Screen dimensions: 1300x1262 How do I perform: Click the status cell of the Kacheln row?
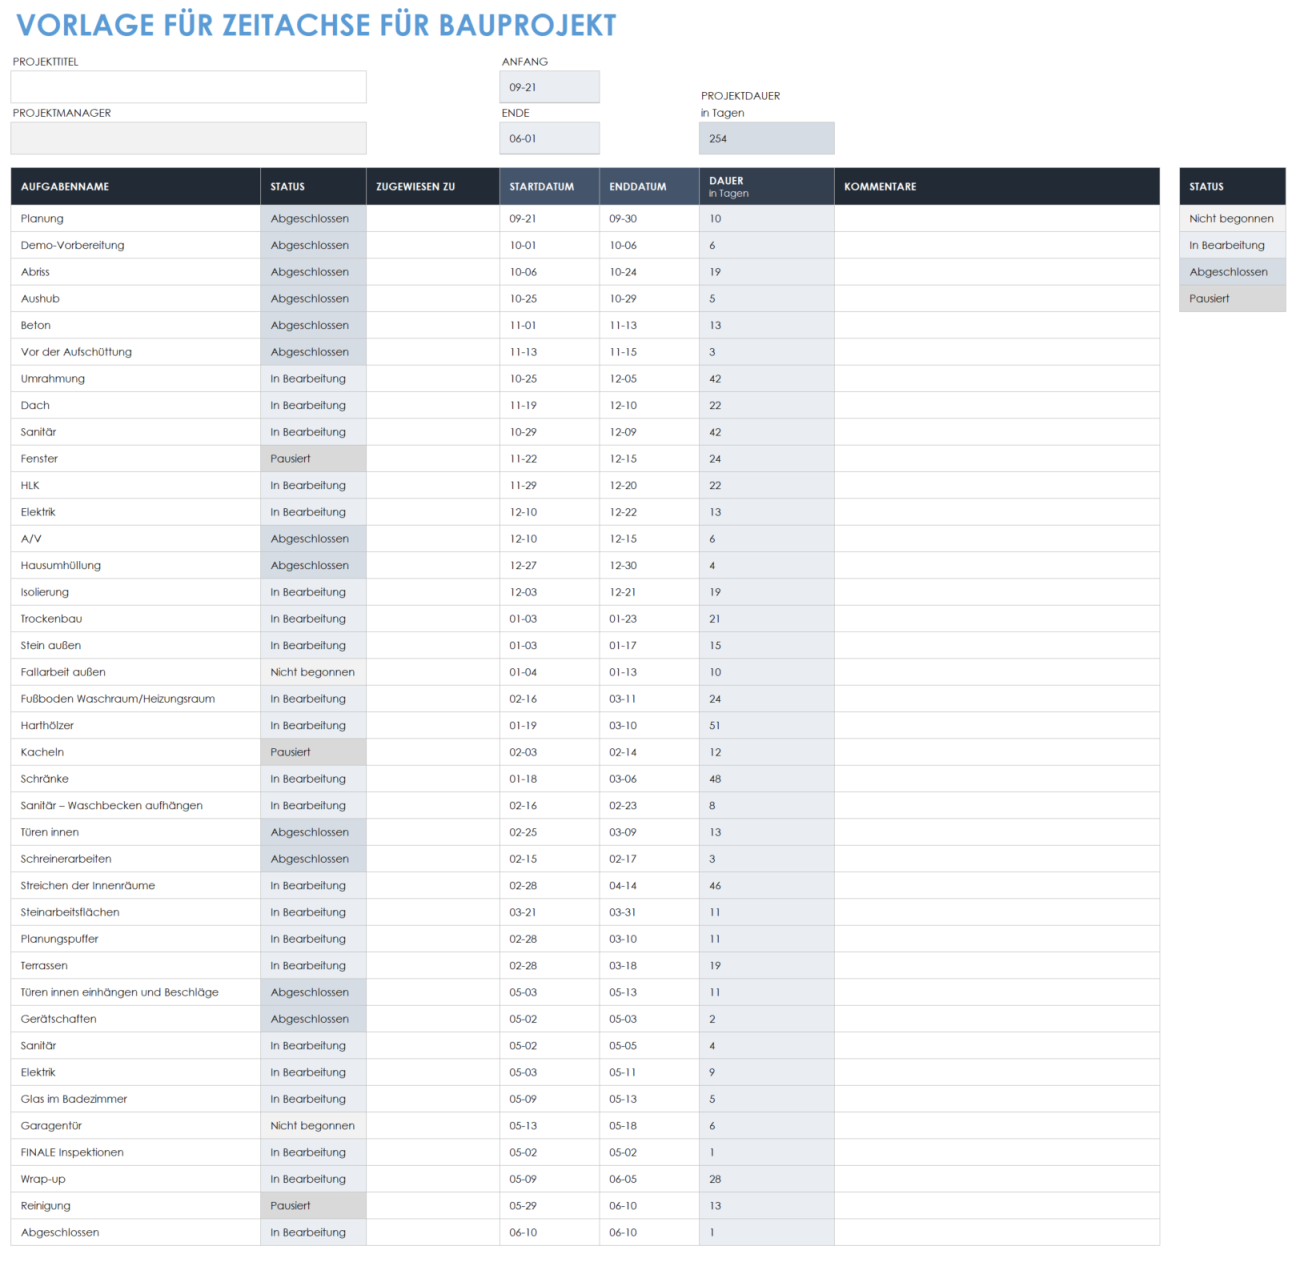(313, 751)
